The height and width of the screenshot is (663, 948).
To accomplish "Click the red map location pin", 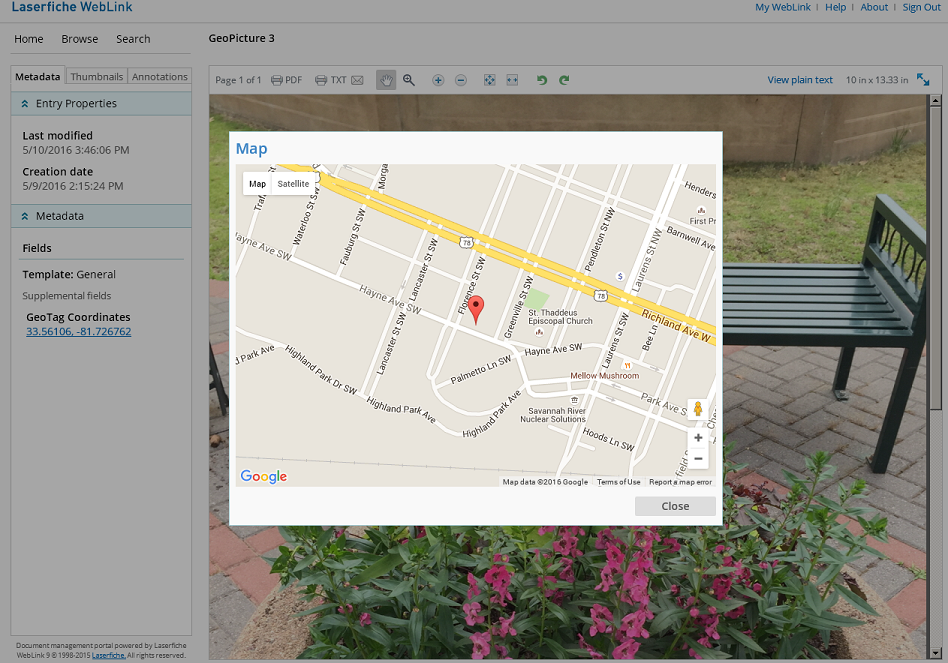I will coord(476,310).
